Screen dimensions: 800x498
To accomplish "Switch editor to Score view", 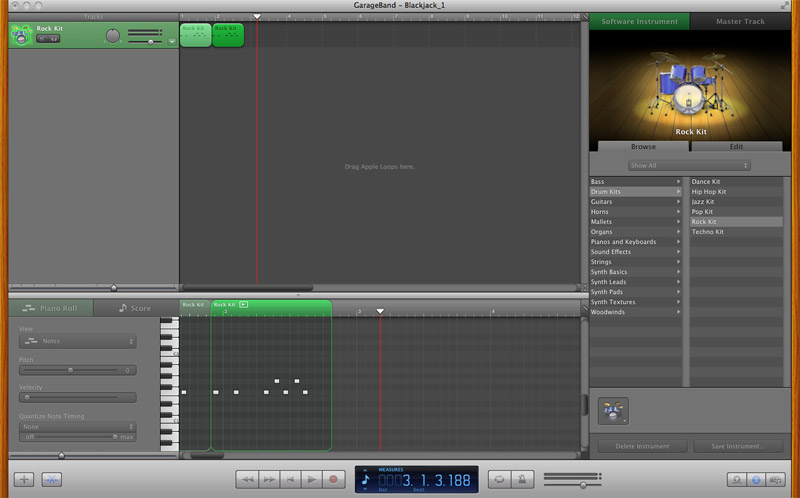I will (135, 308).
